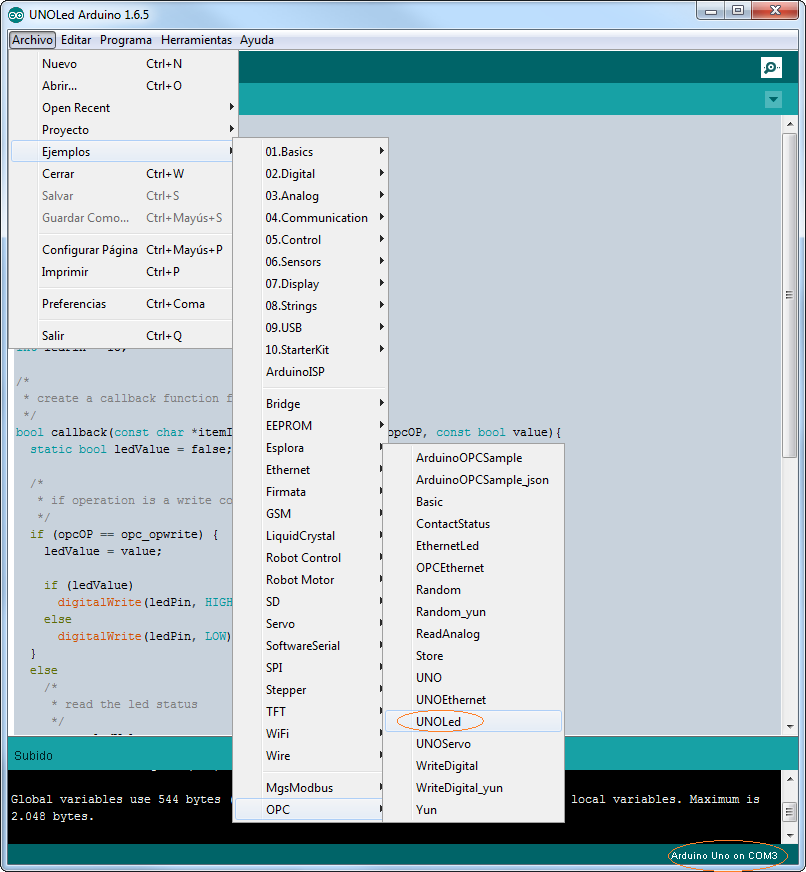Open the Robot Motor examples
Viewport: 806px width, 872px height.
(309, 579)
